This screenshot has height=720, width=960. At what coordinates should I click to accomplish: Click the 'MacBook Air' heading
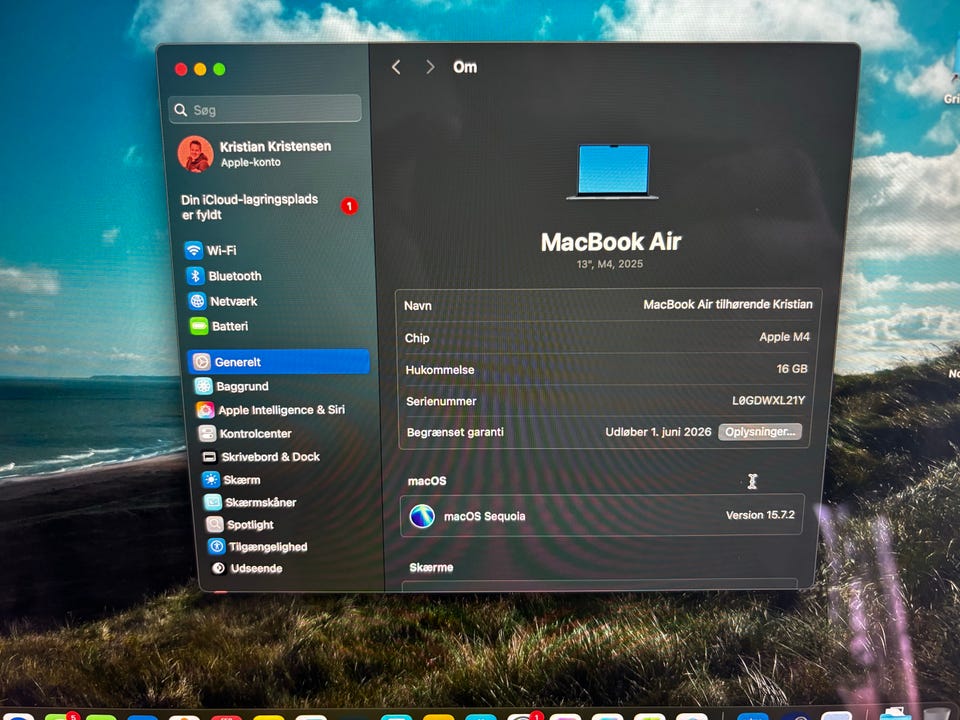[x=611, y=242]
